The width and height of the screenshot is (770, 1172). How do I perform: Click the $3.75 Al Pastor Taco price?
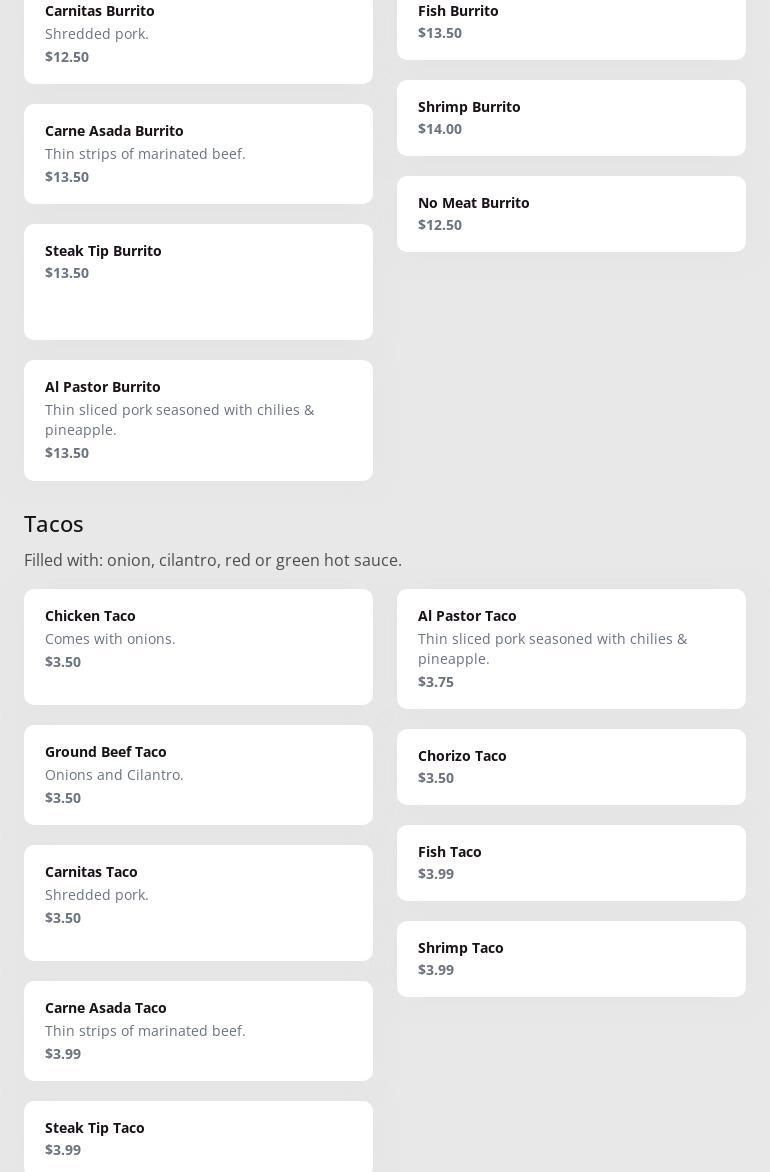click(436, 682)
